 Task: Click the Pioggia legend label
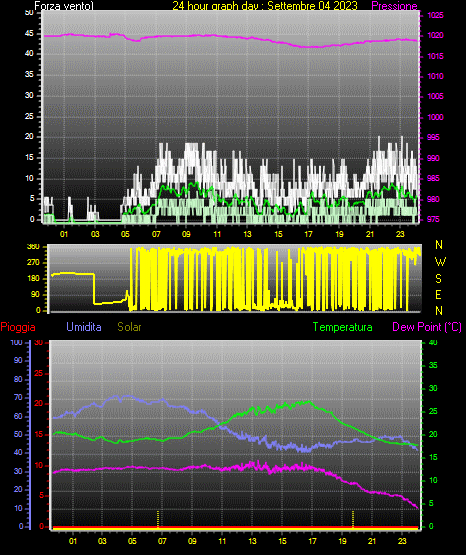18,327
